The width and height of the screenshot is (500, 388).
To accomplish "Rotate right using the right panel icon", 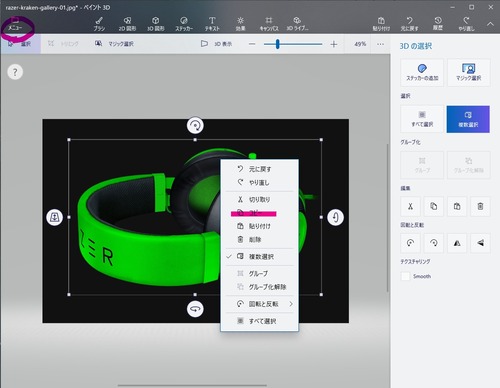I will [x=434, y=243].
